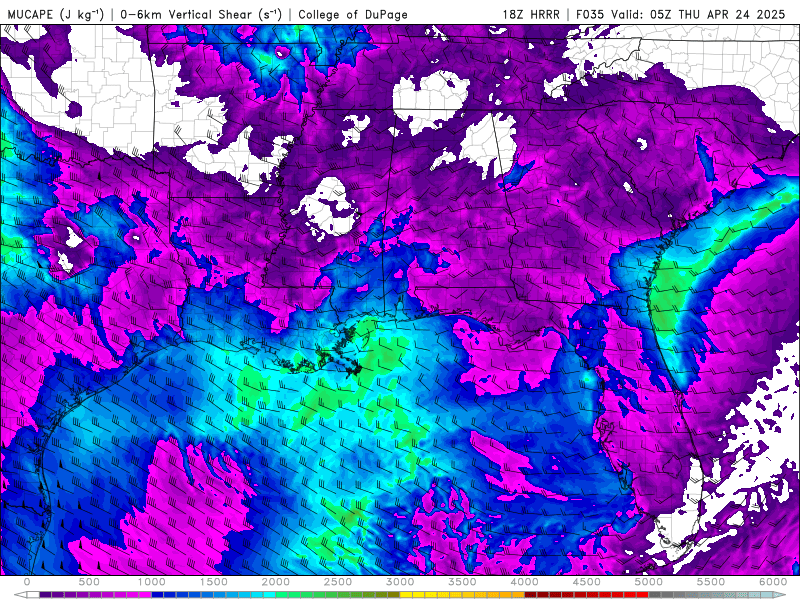Click the 500 value on the color scale
The width and height of the screenshot is (800, 600).
(89, 582)
